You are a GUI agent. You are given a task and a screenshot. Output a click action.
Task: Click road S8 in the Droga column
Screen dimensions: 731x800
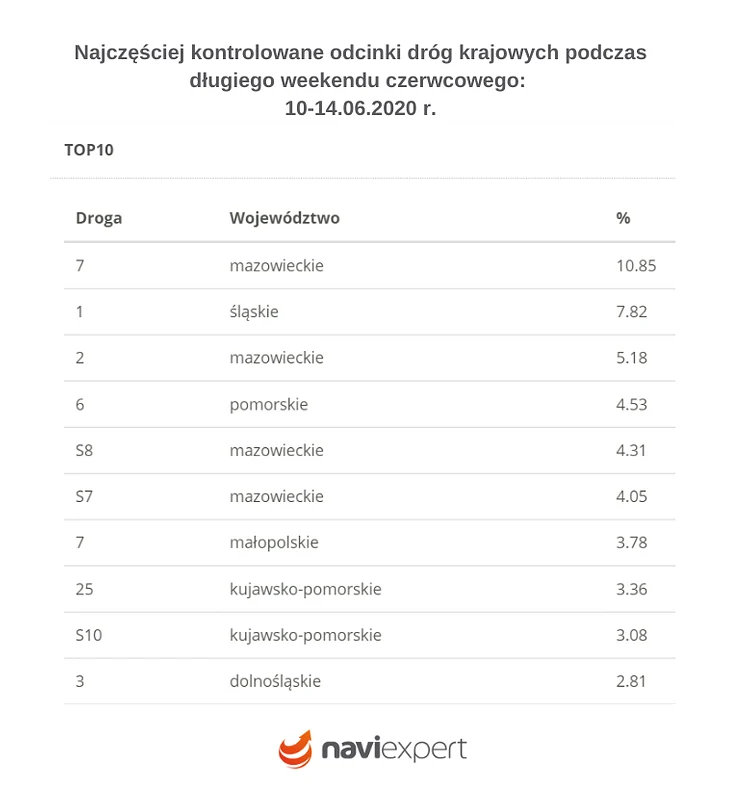pos(85,450)
